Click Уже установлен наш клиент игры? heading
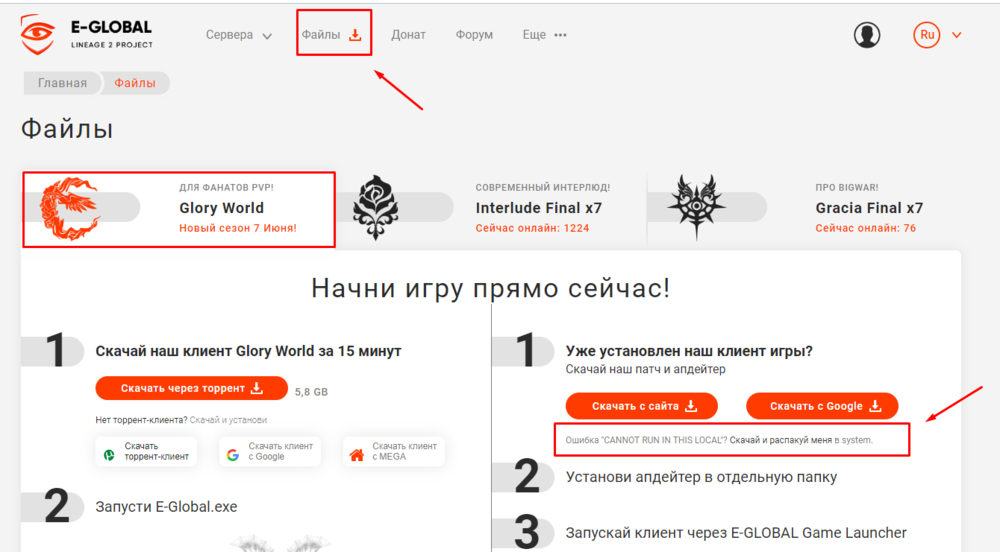1000x552 pixels. [x=689, y=351]
